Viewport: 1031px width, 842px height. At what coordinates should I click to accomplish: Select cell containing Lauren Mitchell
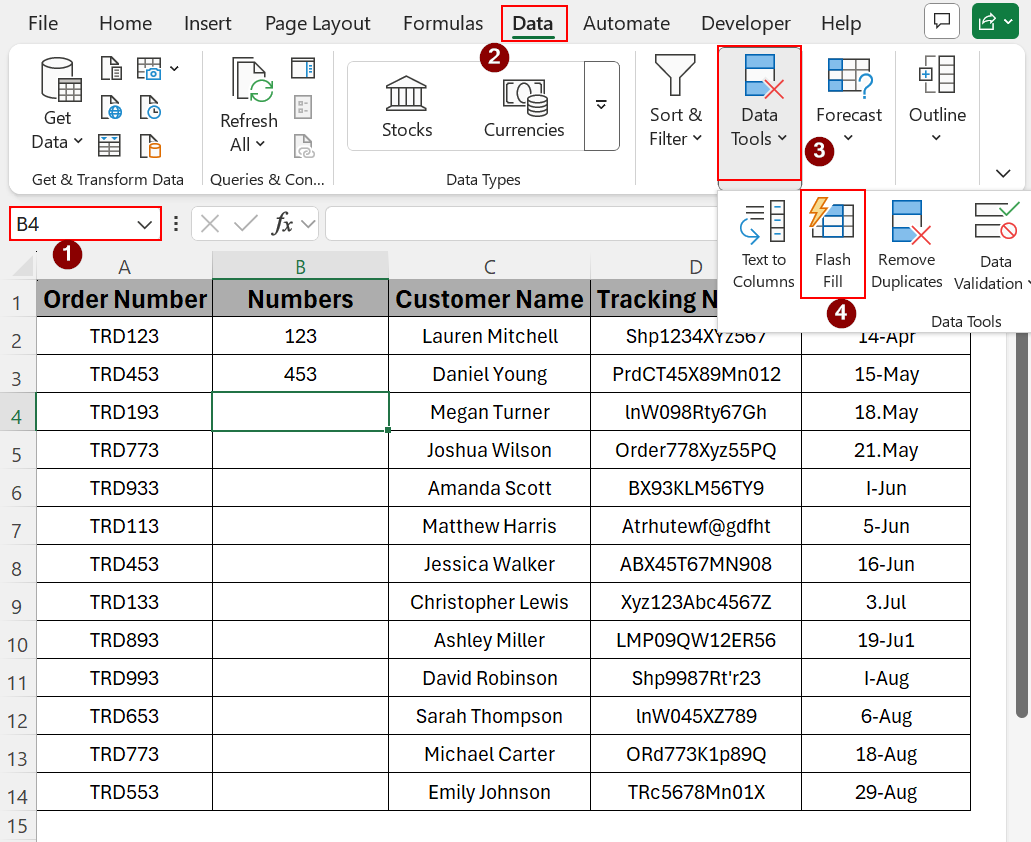coord(489,336)
